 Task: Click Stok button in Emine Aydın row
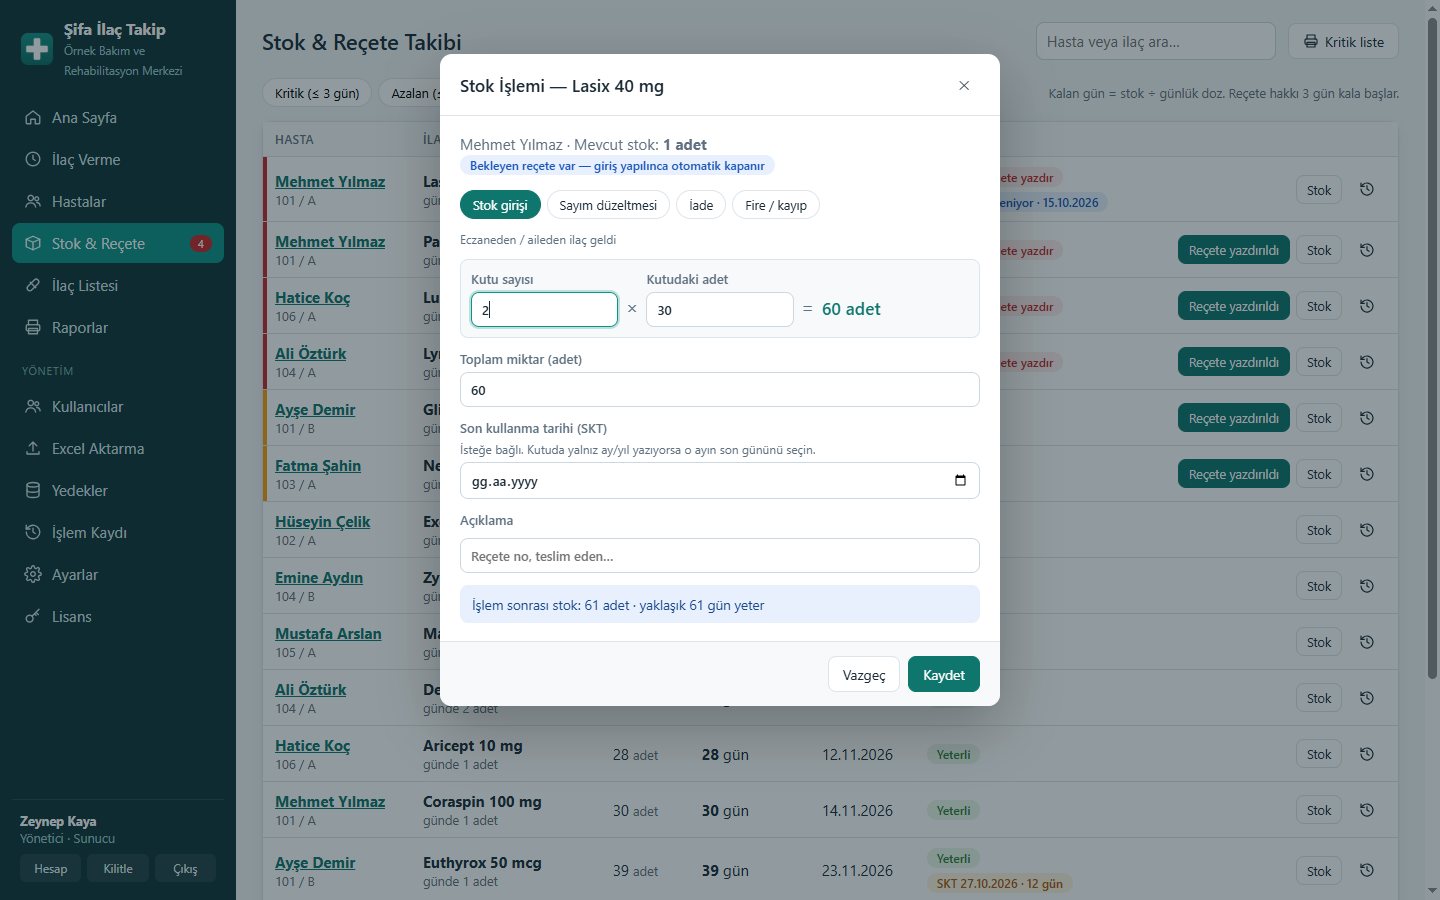(x=1319, y=586)
